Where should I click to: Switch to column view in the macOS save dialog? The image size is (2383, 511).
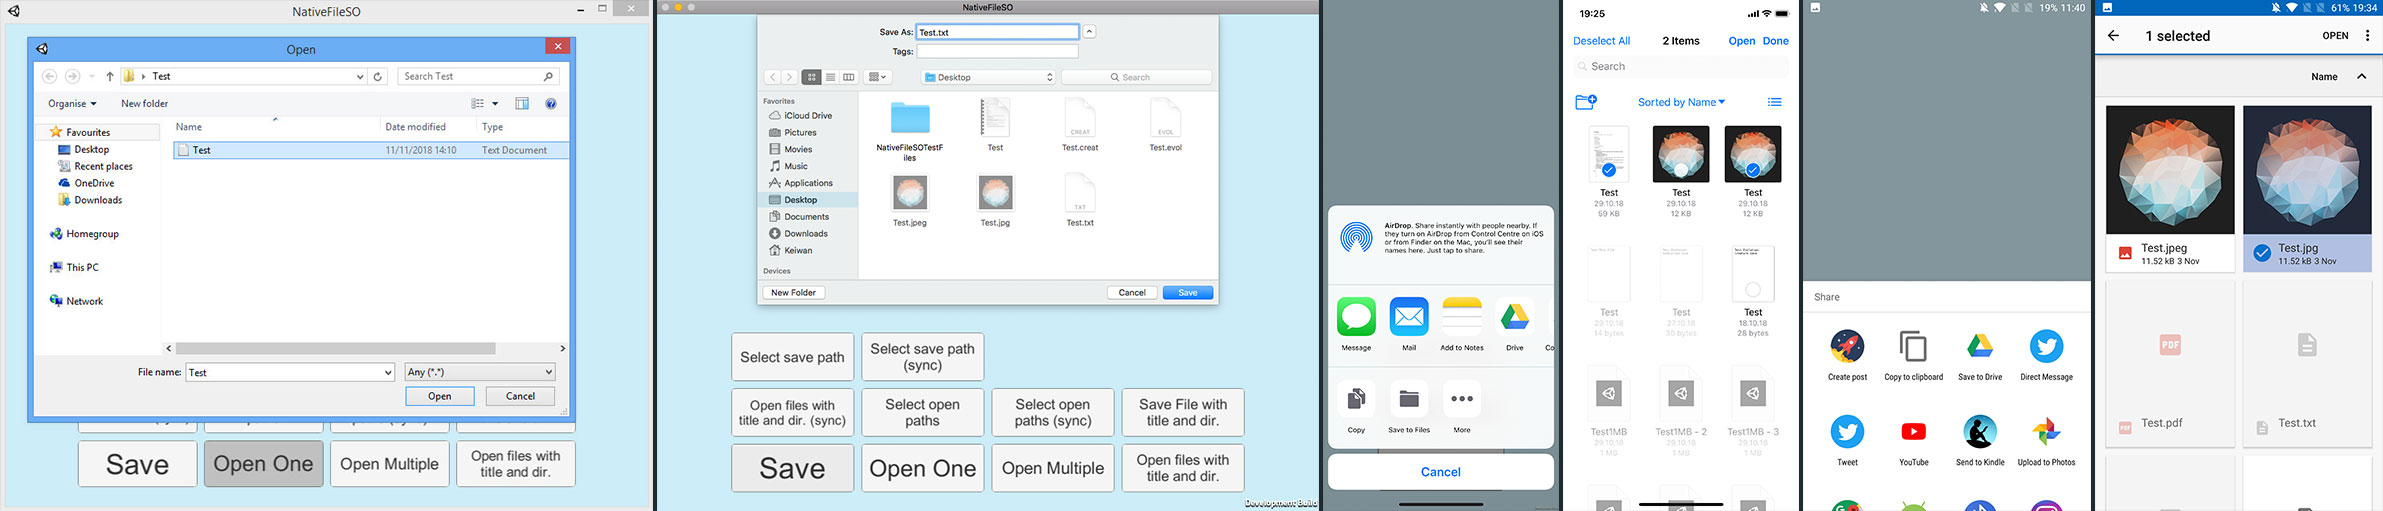point(848,77)
